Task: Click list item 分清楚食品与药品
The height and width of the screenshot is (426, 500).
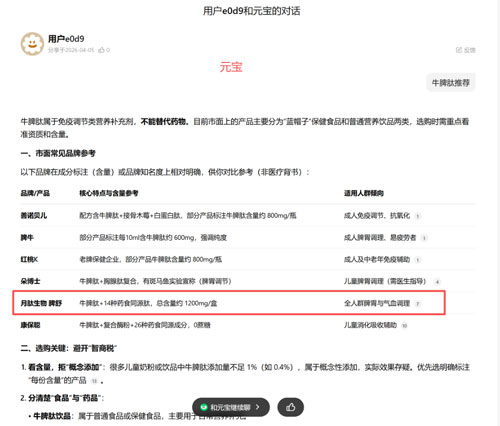Action: (x=62, y=398)
